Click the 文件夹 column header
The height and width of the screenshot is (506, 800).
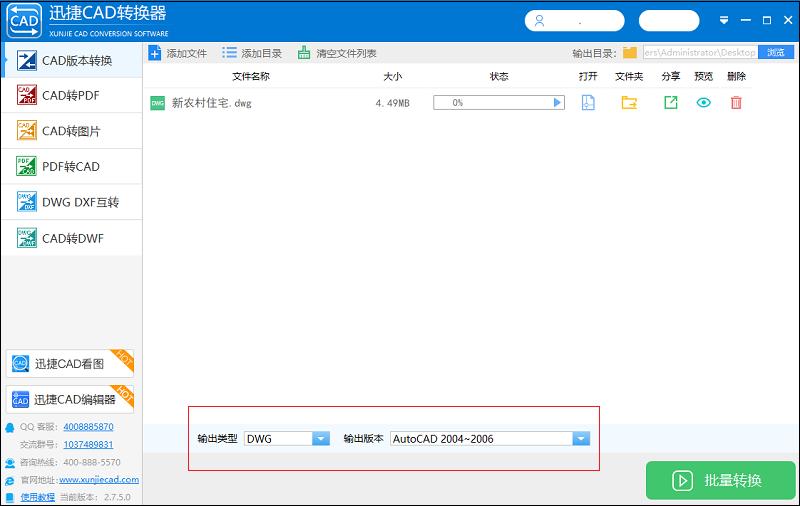tap(629, 76)
